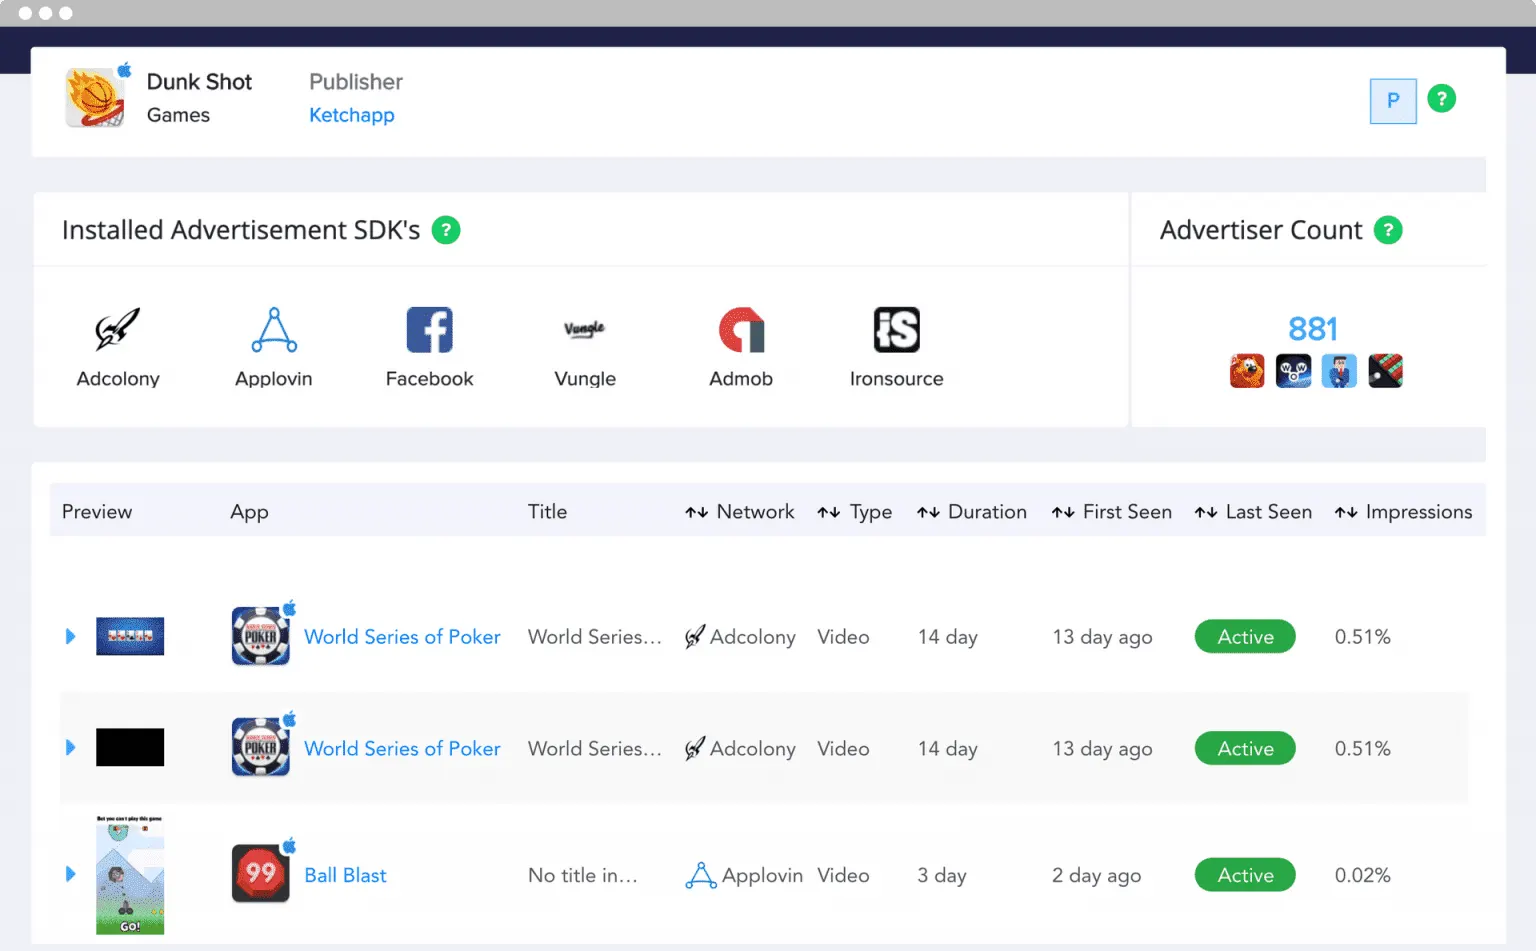Image resolution: width=1536 pixels, height=951 pixels.
Task: Expand first World Series of Poker row
Action: click(x=70, y=636)
